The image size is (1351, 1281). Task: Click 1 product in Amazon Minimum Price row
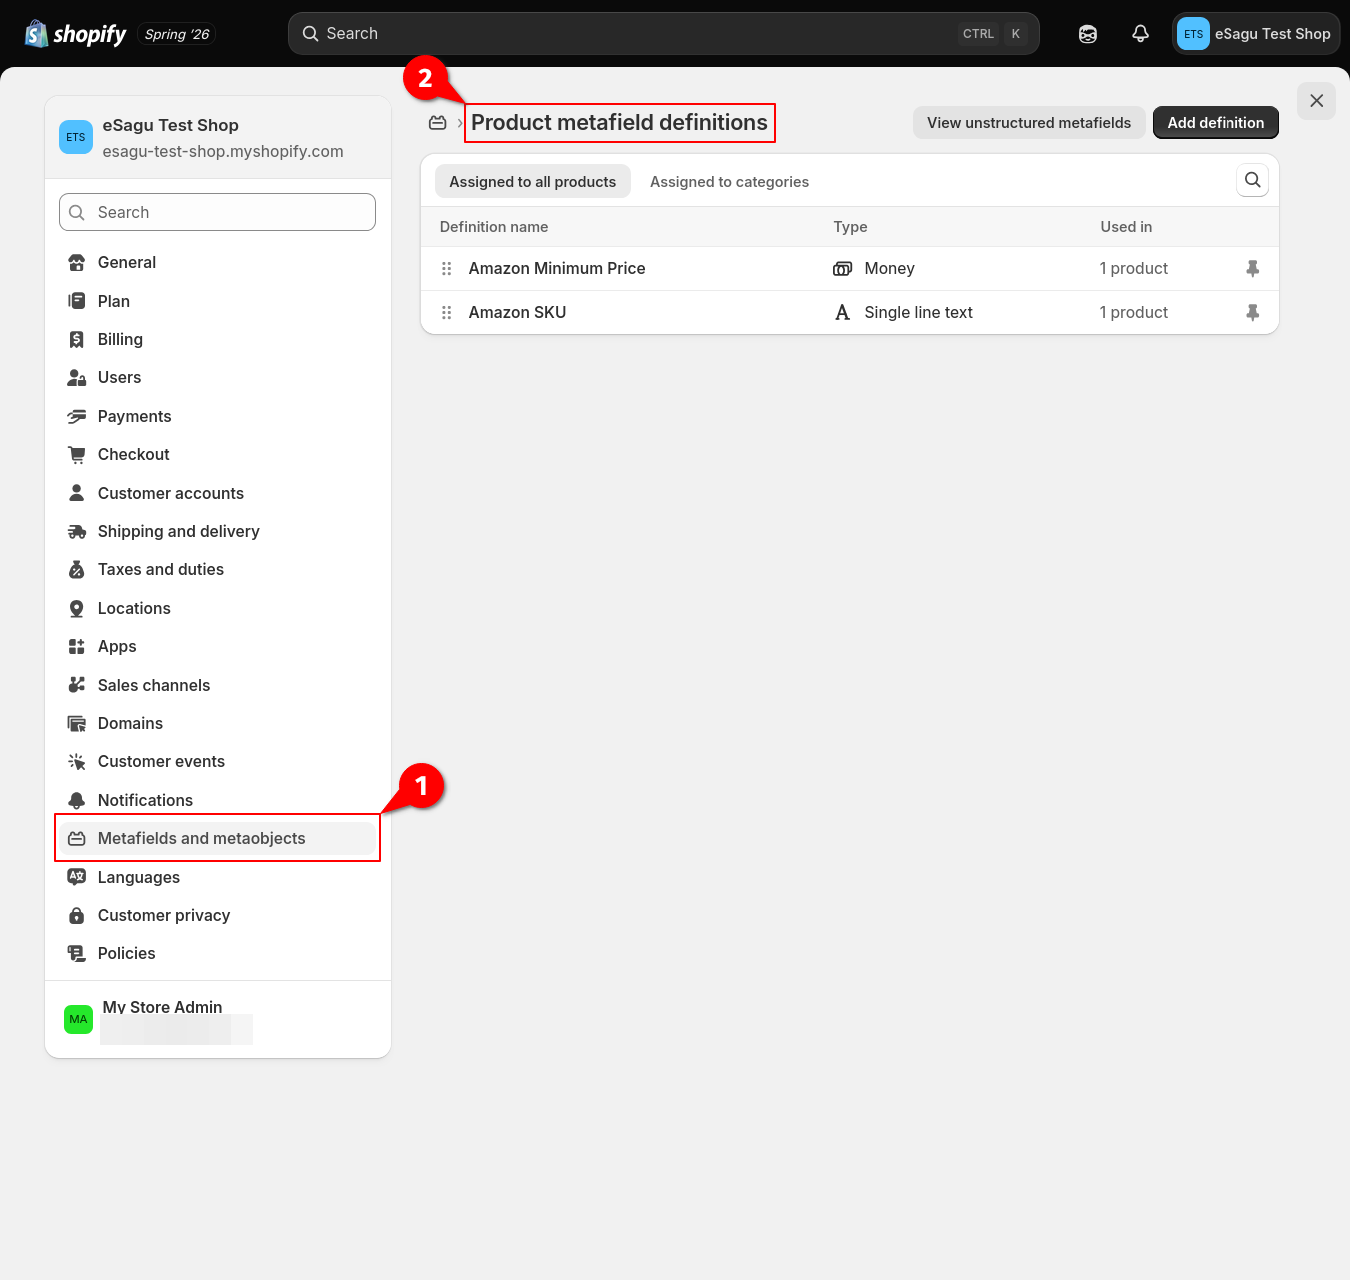pos(1133,269)
